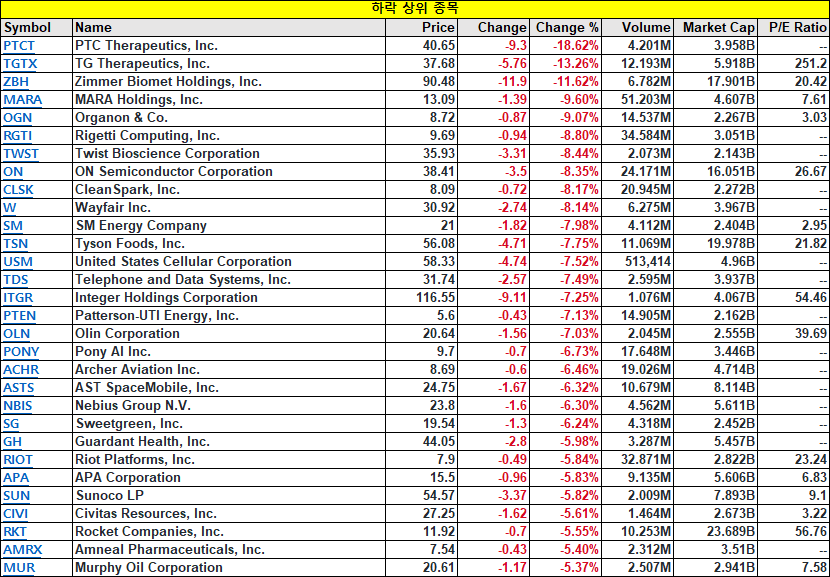Click the Symbol column header
The image size is (830, 577).
[36, 28]
